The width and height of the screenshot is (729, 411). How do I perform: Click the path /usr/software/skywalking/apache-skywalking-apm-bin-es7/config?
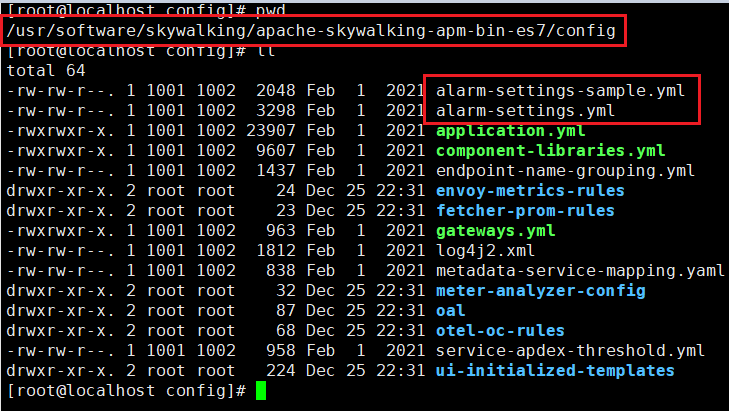[x=311, y=31]
